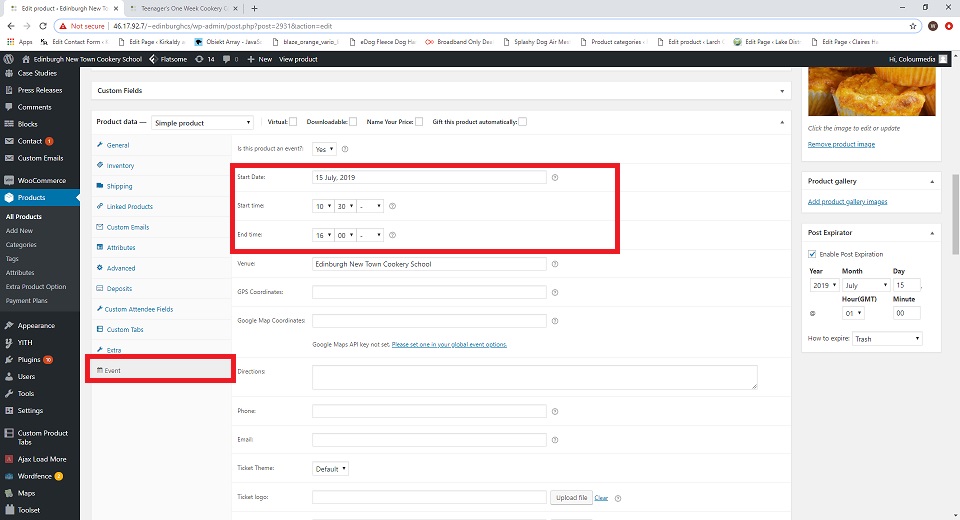Open the Simple product type dropdown

(x=203, y=123)
